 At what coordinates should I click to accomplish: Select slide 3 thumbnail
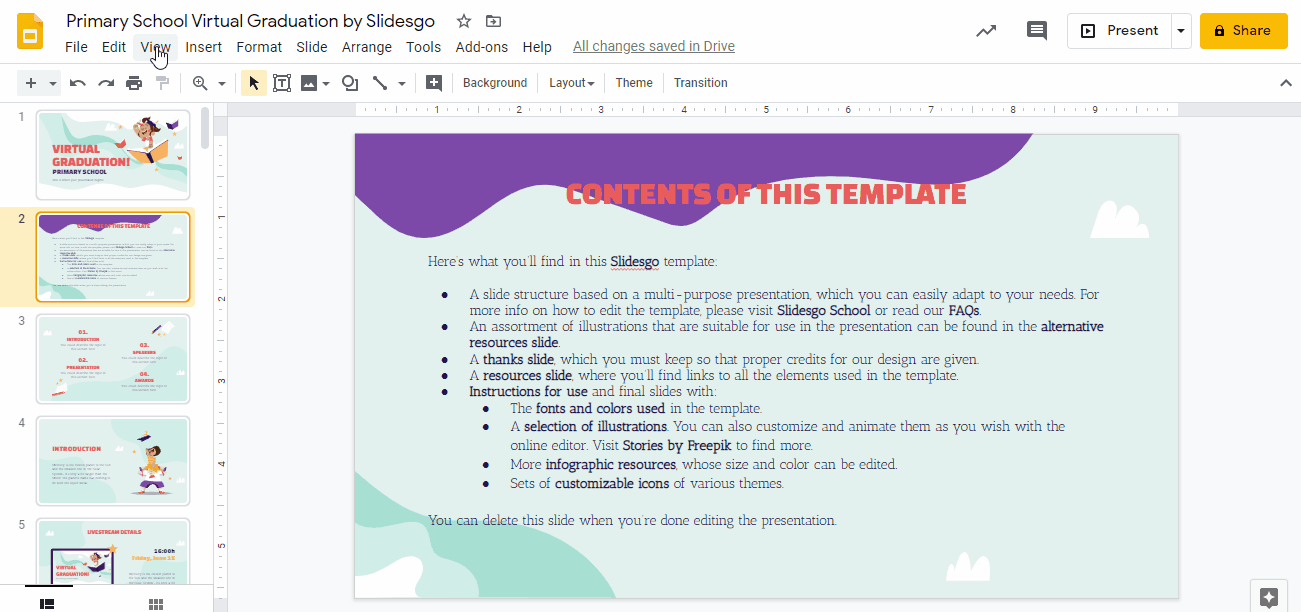pyautogui.click(x=113, y=359)
